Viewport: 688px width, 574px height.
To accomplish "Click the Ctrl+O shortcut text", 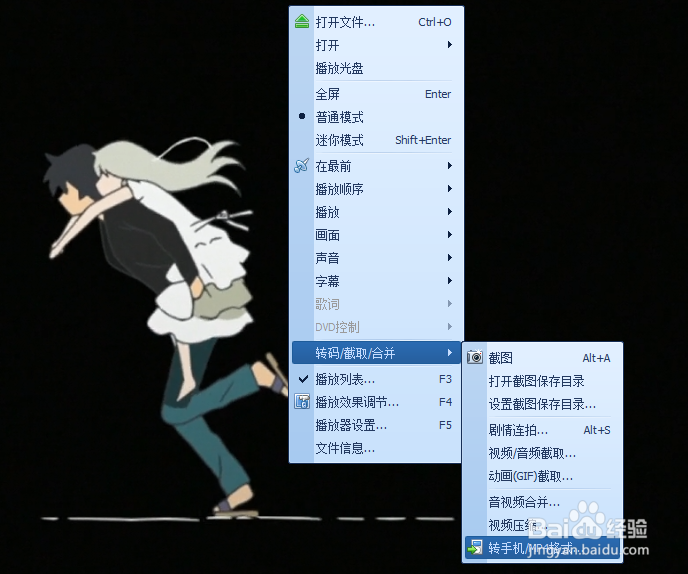I will click(434, 22).
